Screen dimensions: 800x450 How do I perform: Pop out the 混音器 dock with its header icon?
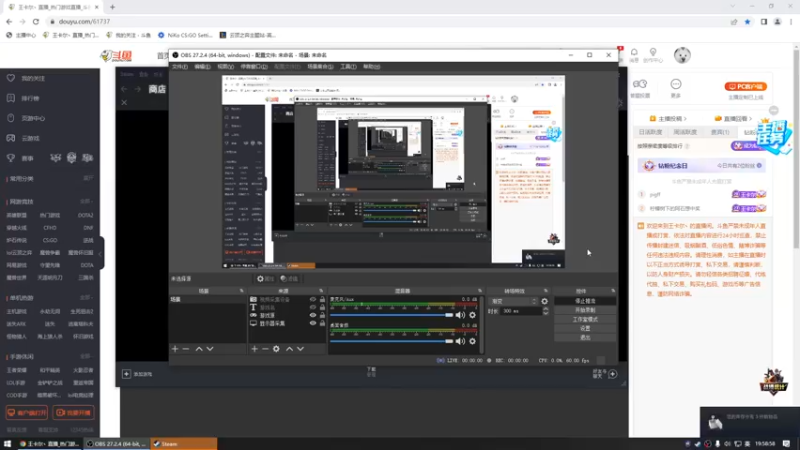click(480, 291)
